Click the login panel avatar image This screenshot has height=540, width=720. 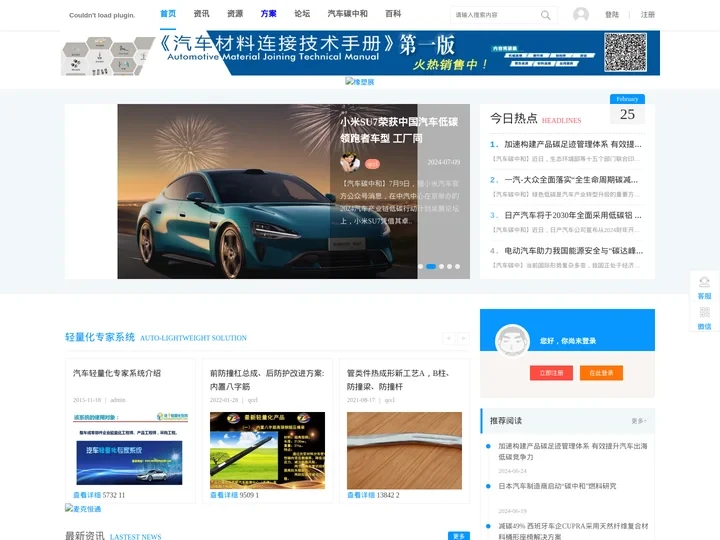[x=512, y=341]
